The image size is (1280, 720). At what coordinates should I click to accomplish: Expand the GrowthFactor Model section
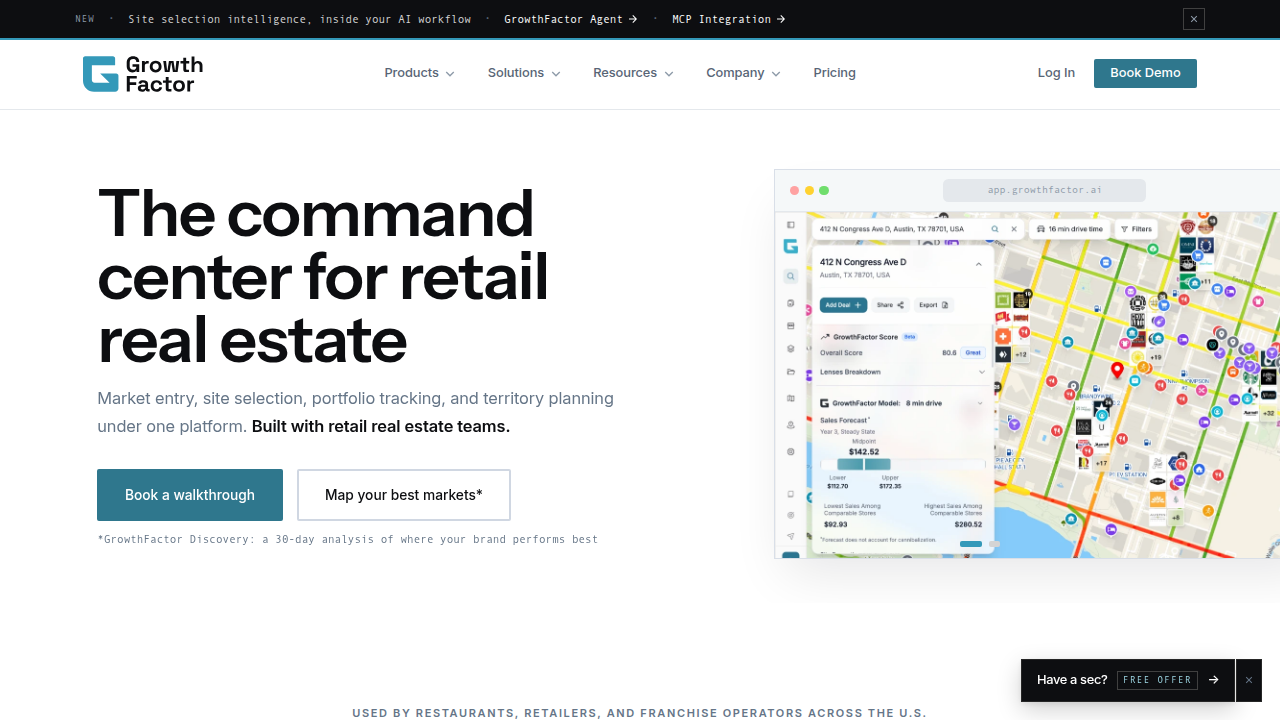tap(902, 403)
